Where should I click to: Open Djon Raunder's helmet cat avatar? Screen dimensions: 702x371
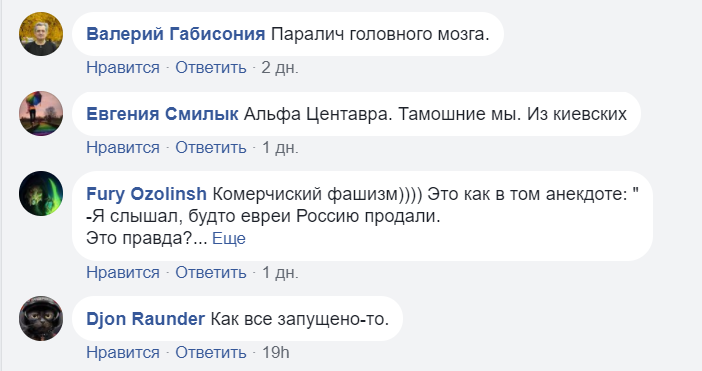(x=41, y=318)
